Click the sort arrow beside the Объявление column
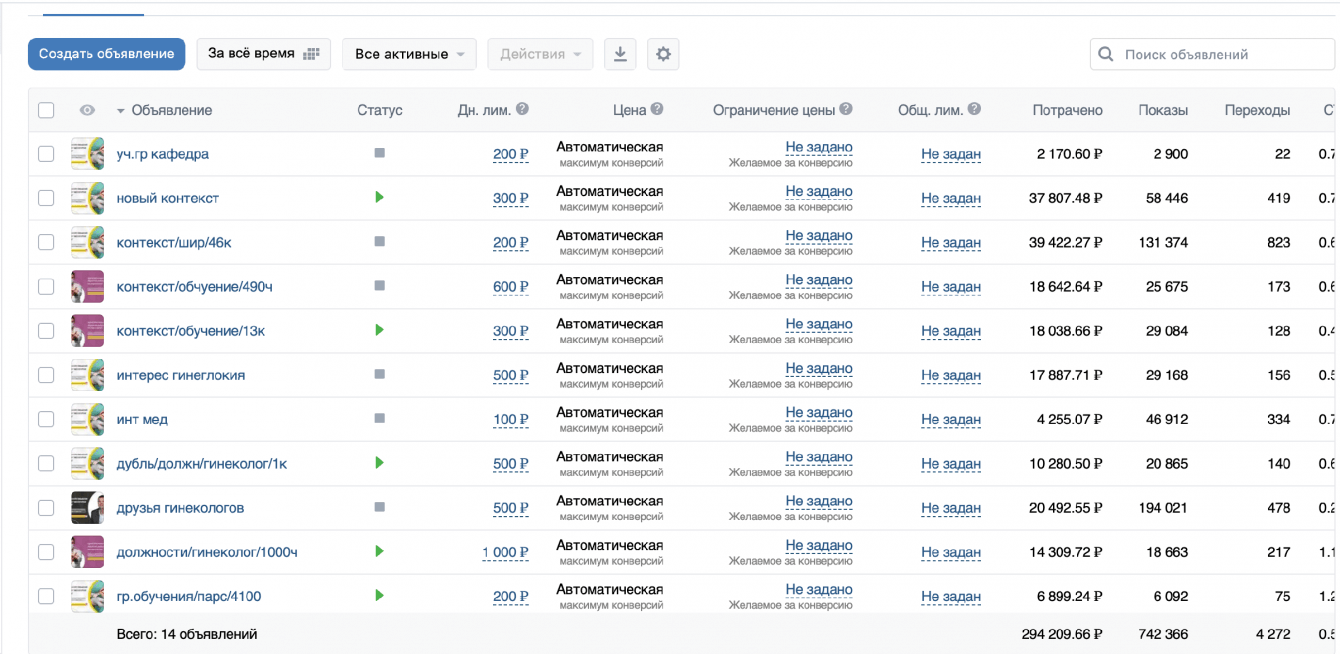This screenshot has height=654, width=1340. coord(121,111)
